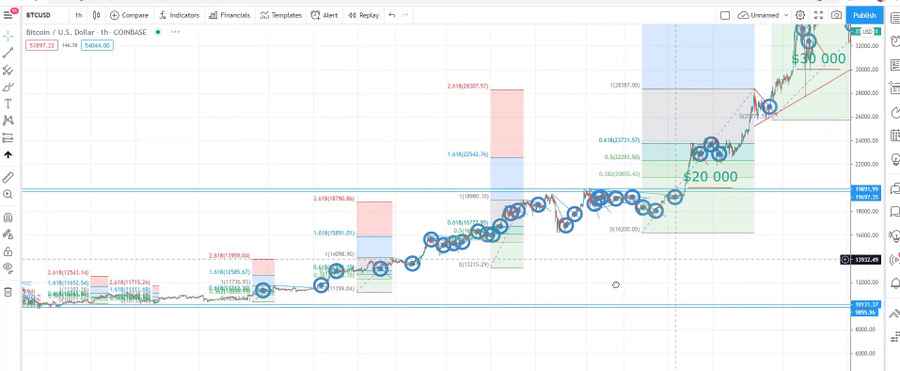Select the crosshair cursor tool

pyautogui.click(x=8, y=36)
